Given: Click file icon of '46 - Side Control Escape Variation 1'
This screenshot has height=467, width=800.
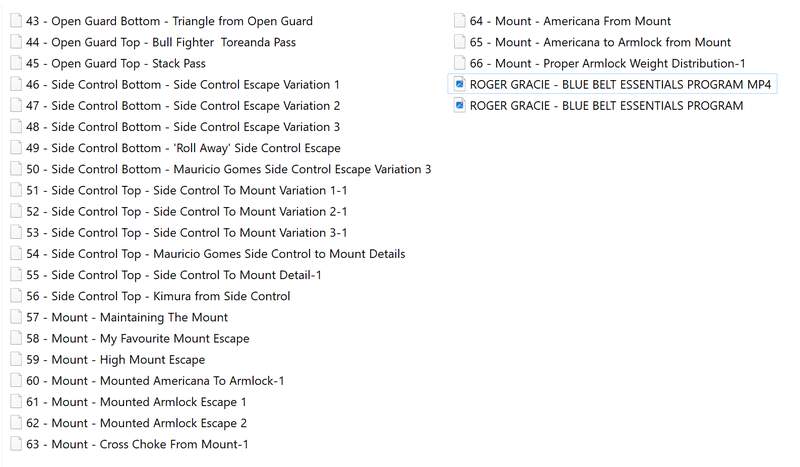Looking at the screenshot, I should 16,85.
